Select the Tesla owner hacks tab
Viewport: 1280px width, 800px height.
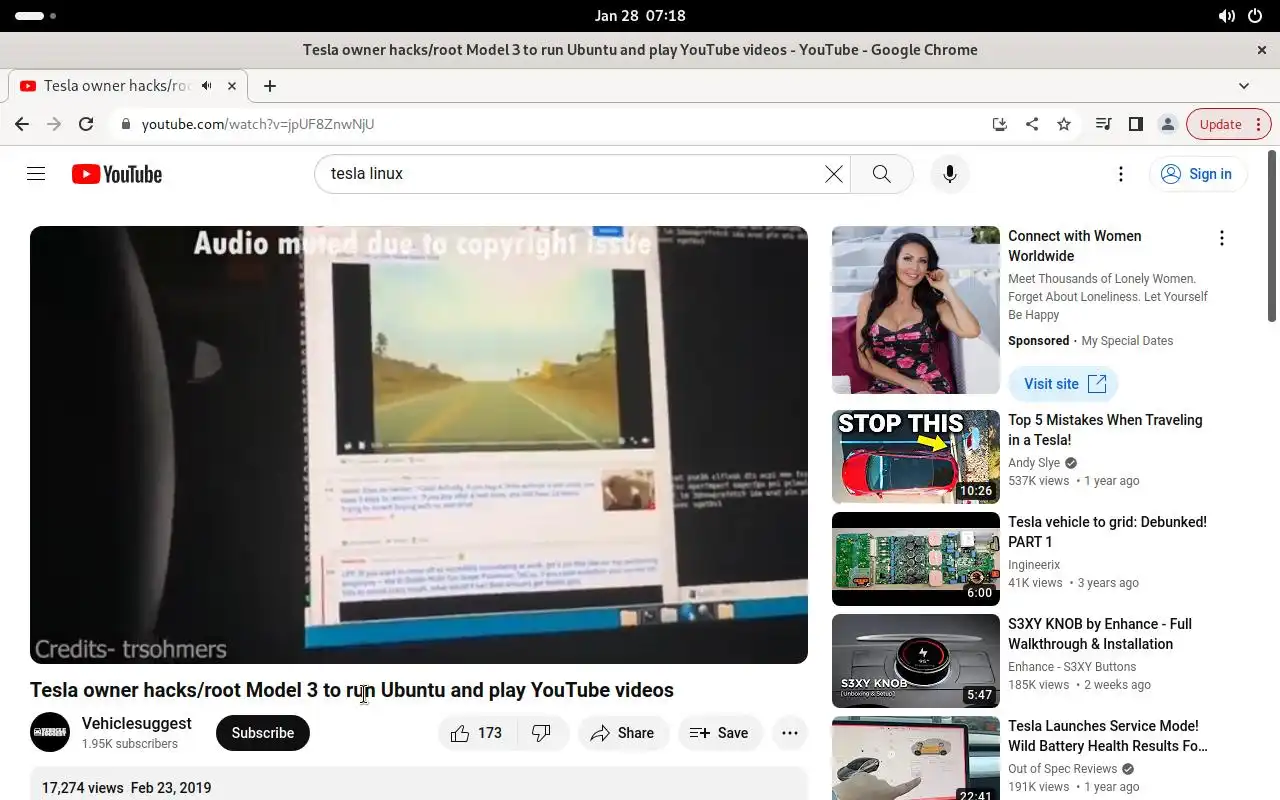click(x=128, y=86)
